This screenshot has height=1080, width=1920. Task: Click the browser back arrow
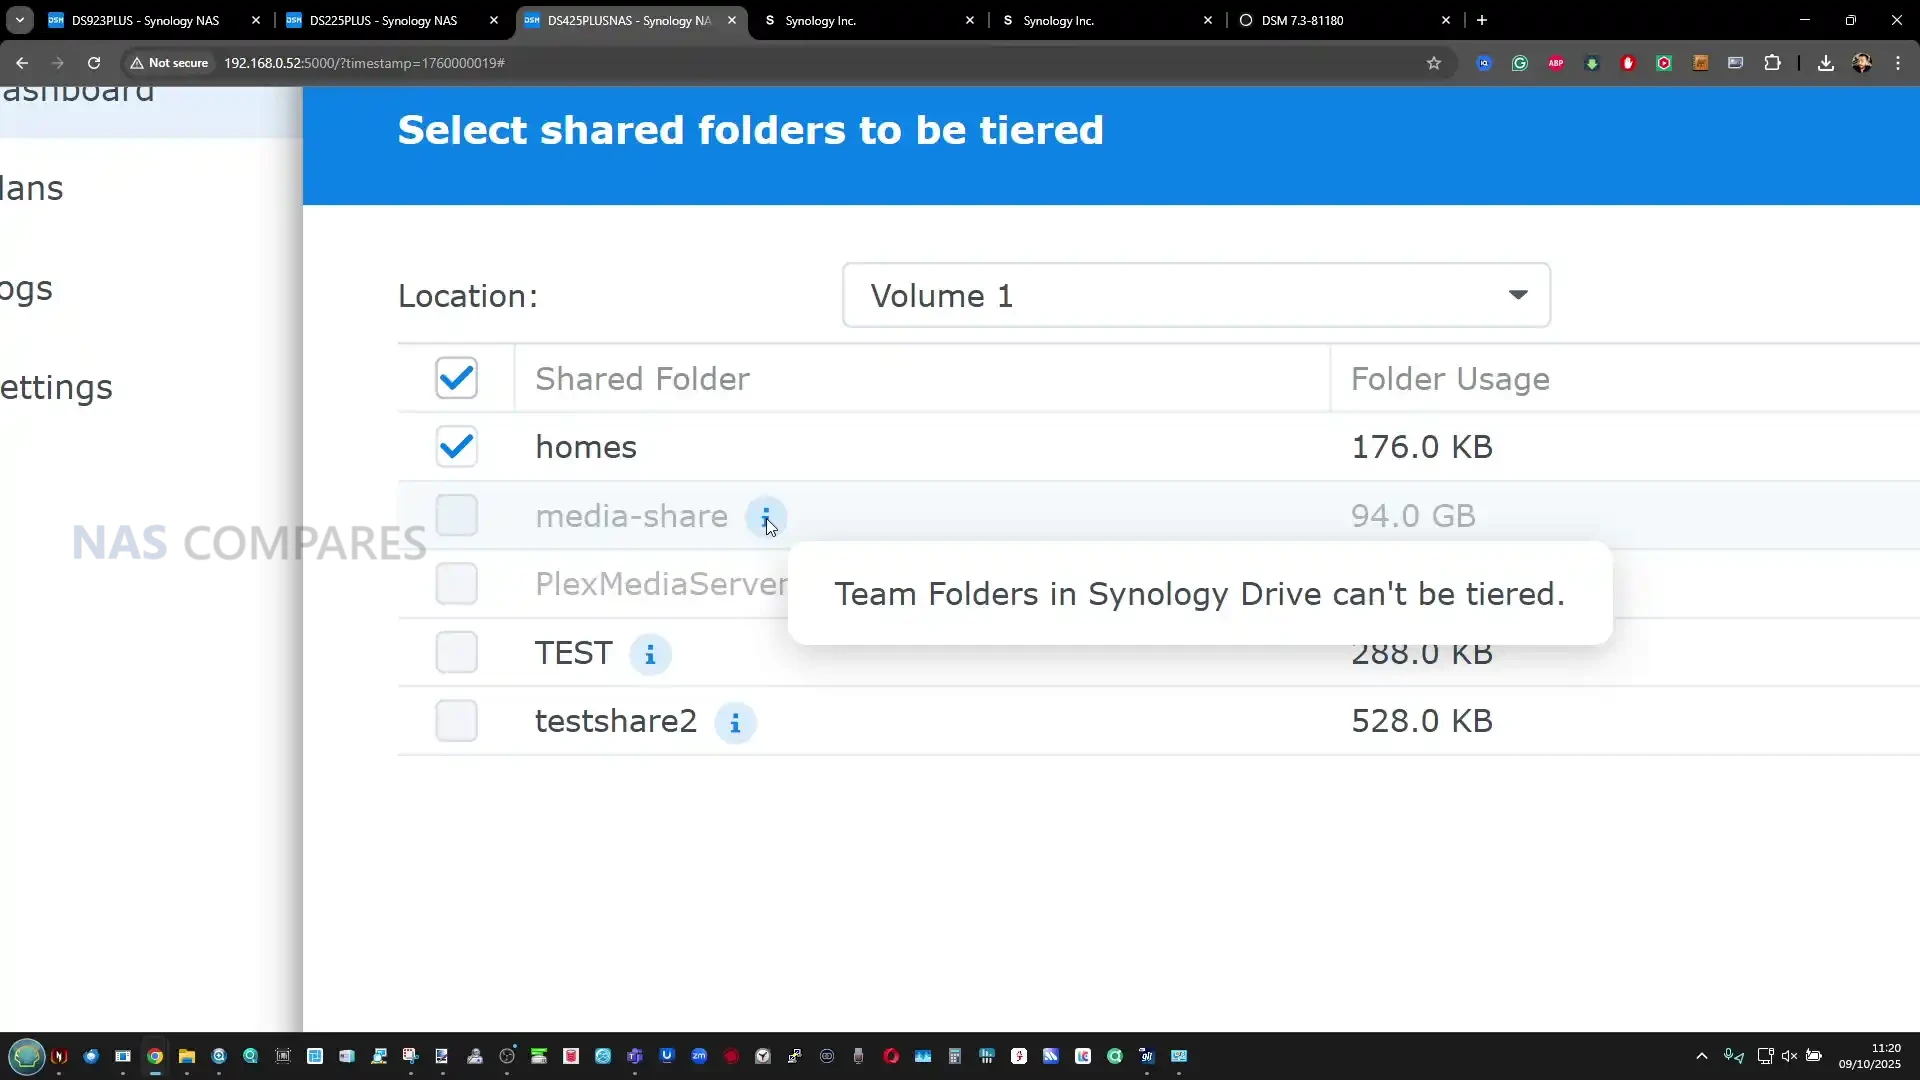[x=22, y=63]
